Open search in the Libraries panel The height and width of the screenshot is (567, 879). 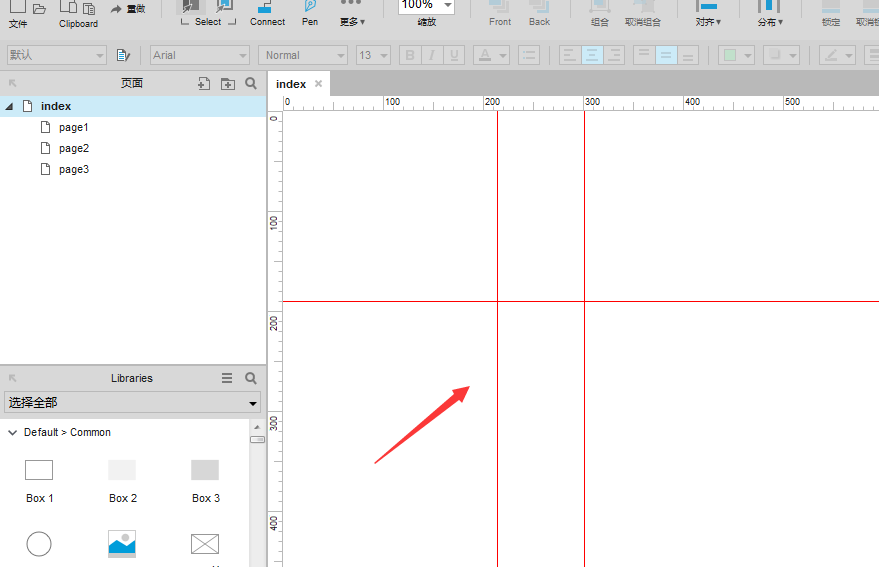coord(251,378)
